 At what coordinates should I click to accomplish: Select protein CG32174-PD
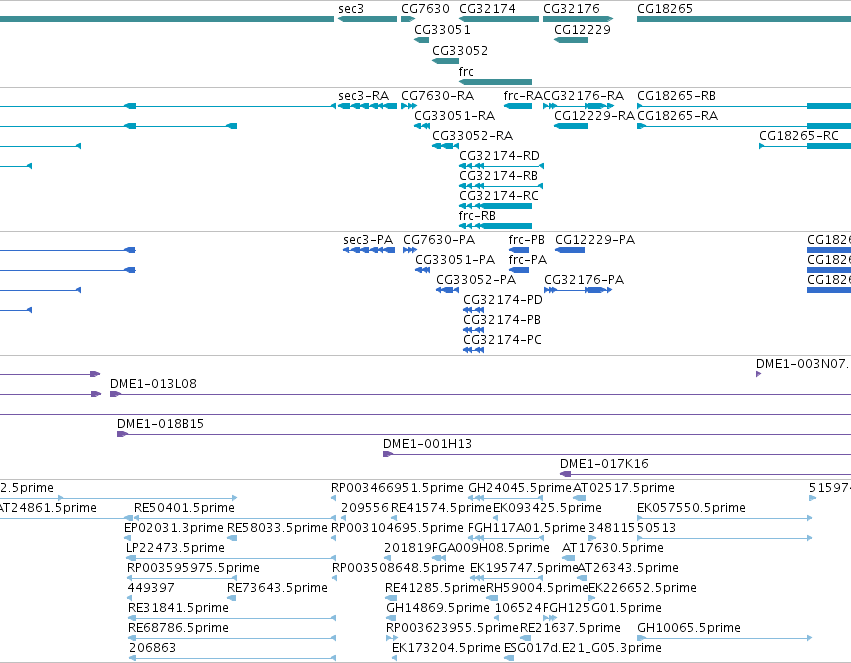[473, 310]
